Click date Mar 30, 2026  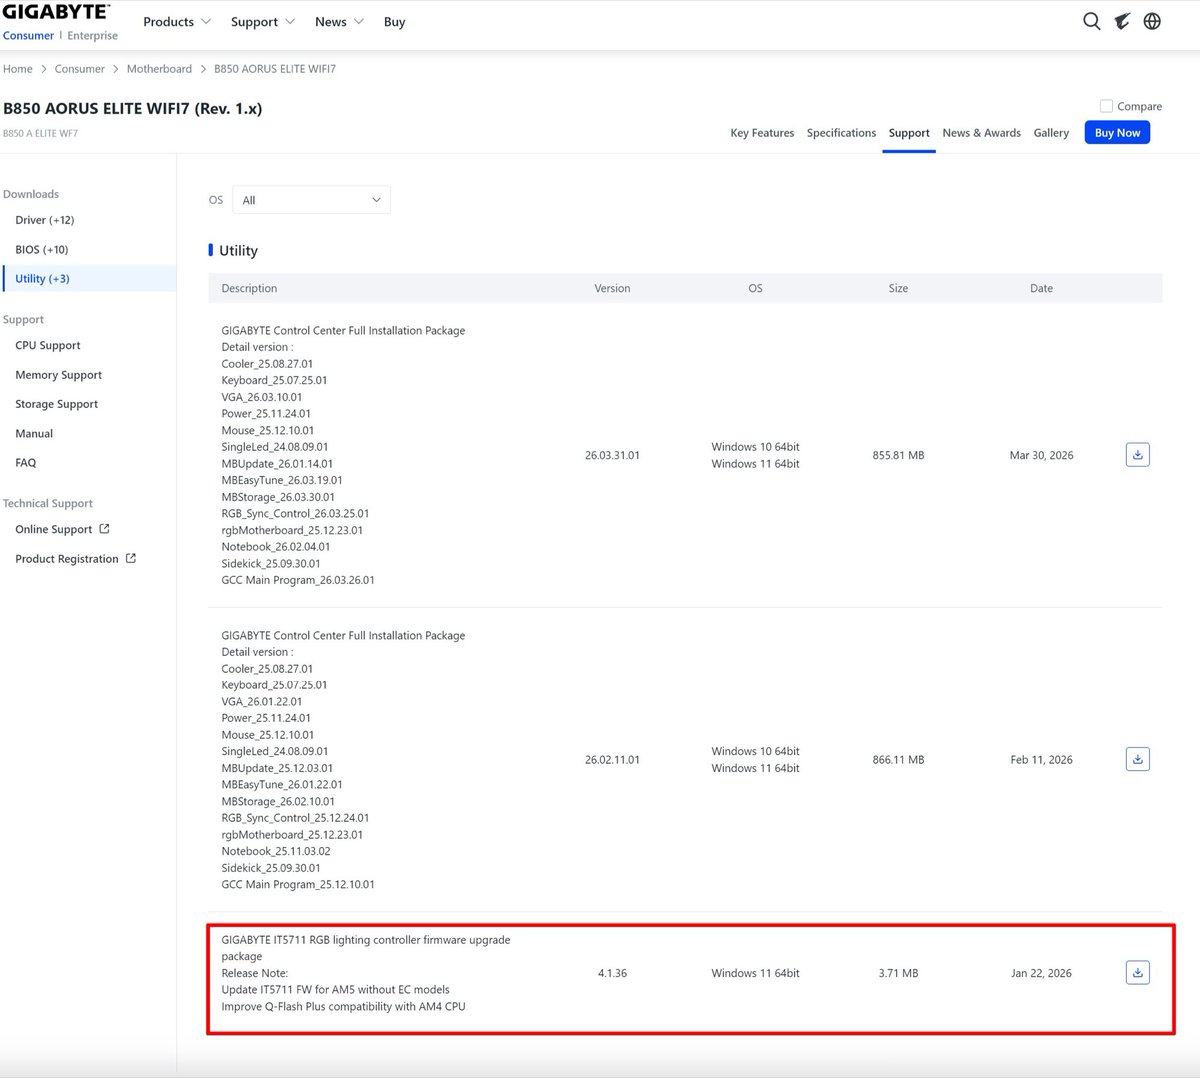tap(1041, 455)
